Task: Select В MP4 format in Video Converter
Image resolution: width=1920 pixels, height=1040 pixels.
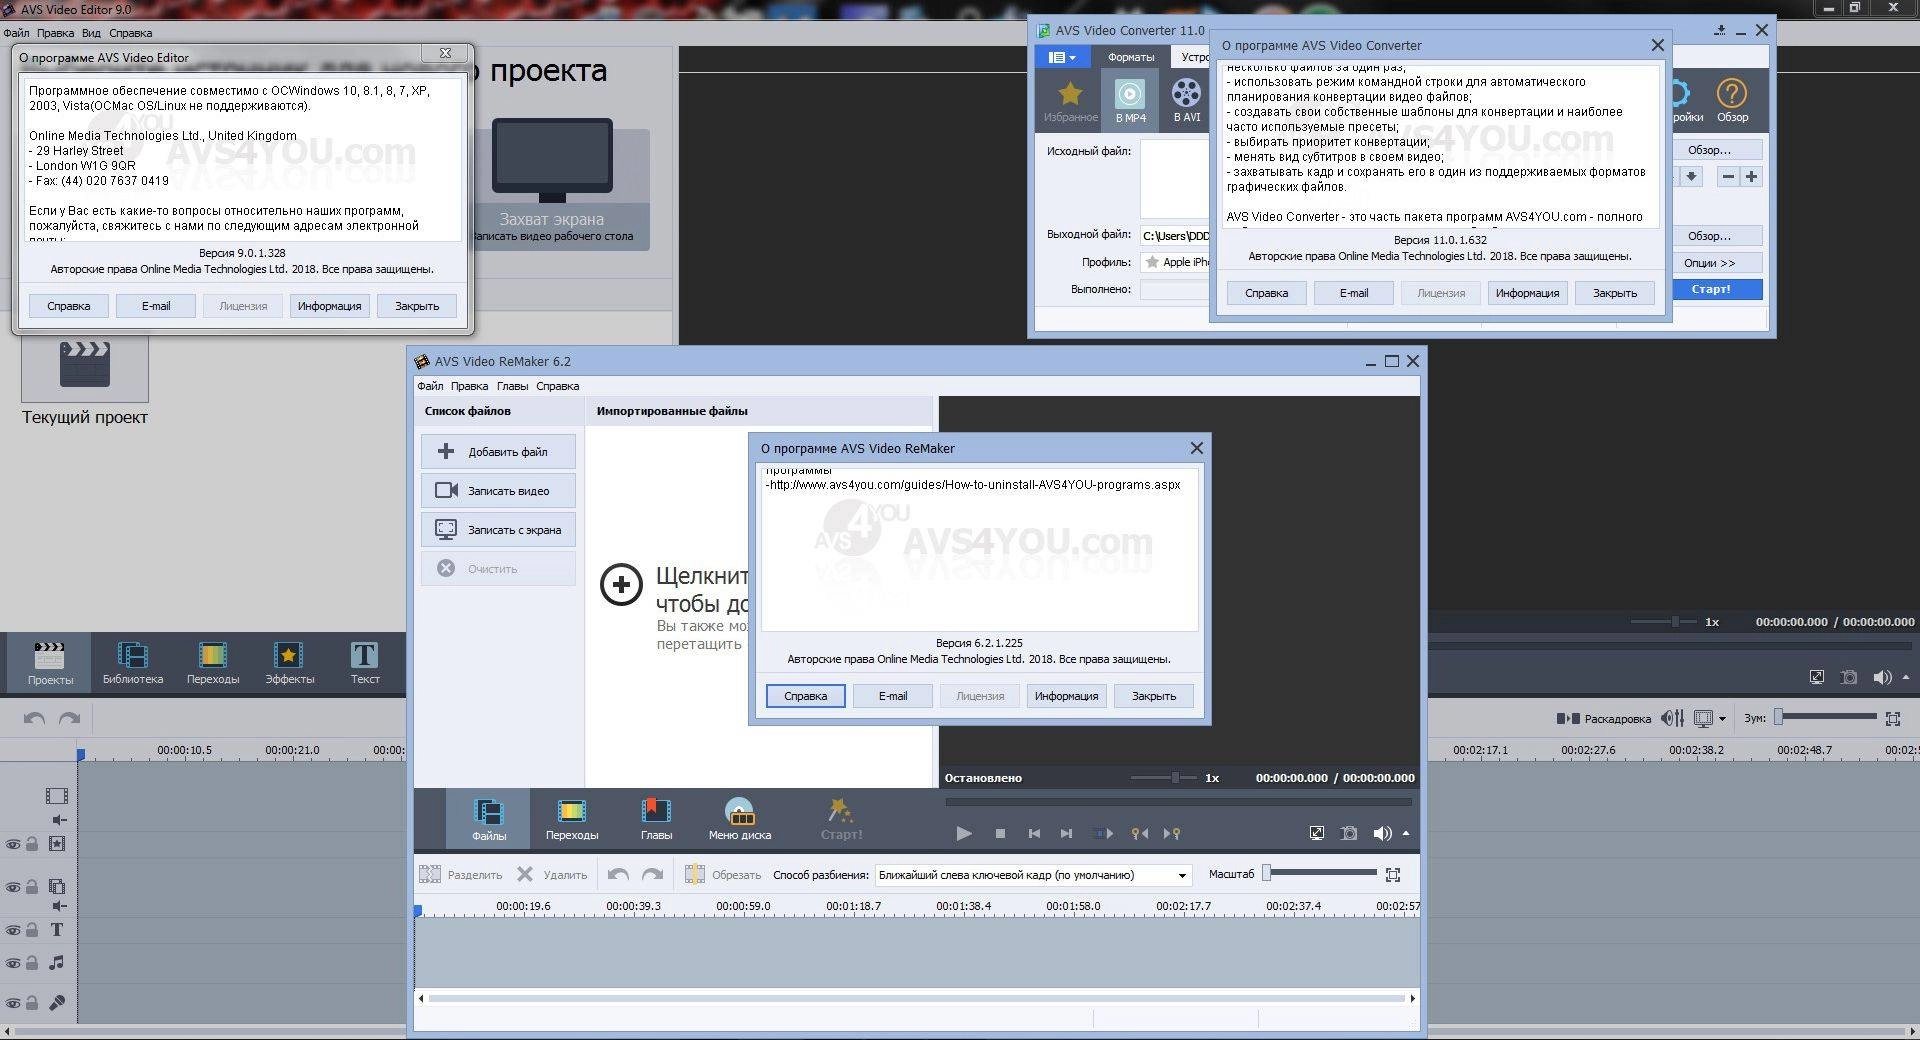Action: [x=1130, y=100]
